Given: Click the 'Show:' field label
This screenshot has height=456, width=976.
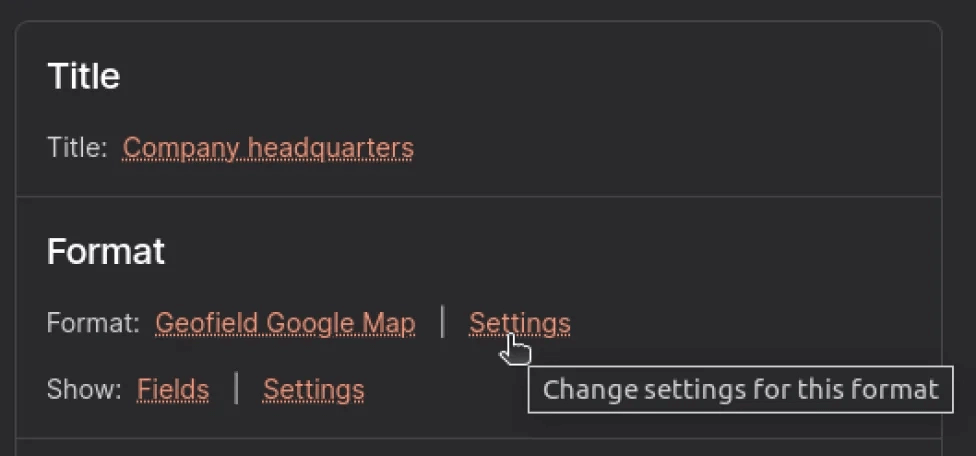Looking at the screenshot, I should coord(84,389).
